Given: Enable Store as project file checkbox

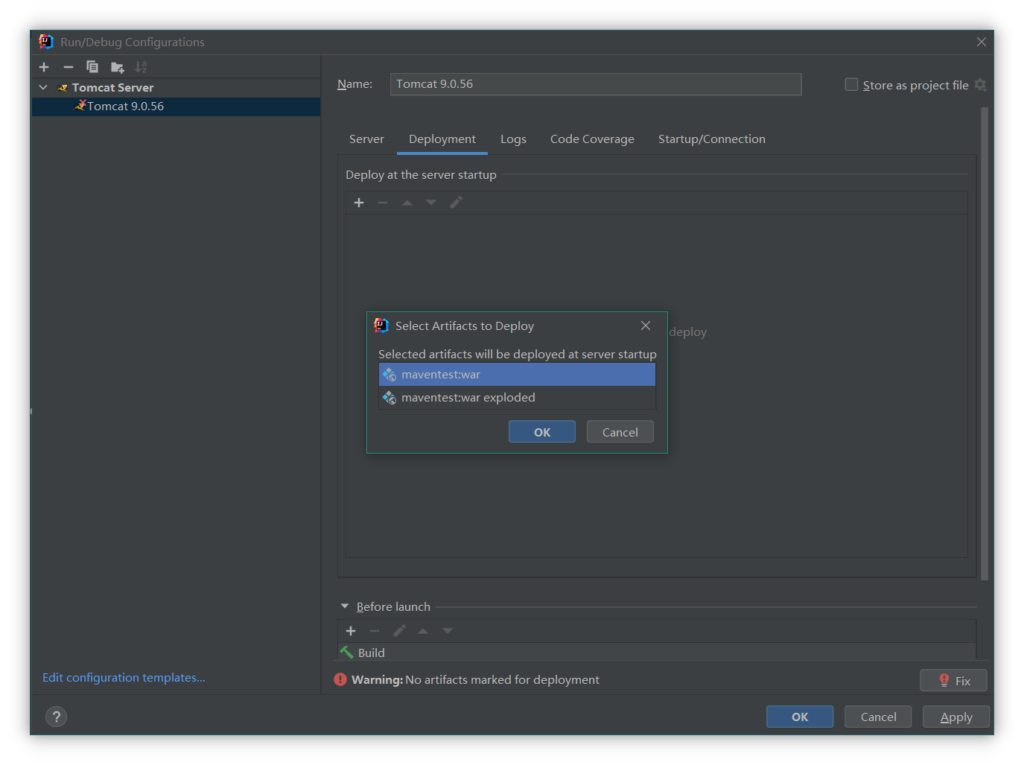Looking at the screenshot, I should (x=851, y=85).
